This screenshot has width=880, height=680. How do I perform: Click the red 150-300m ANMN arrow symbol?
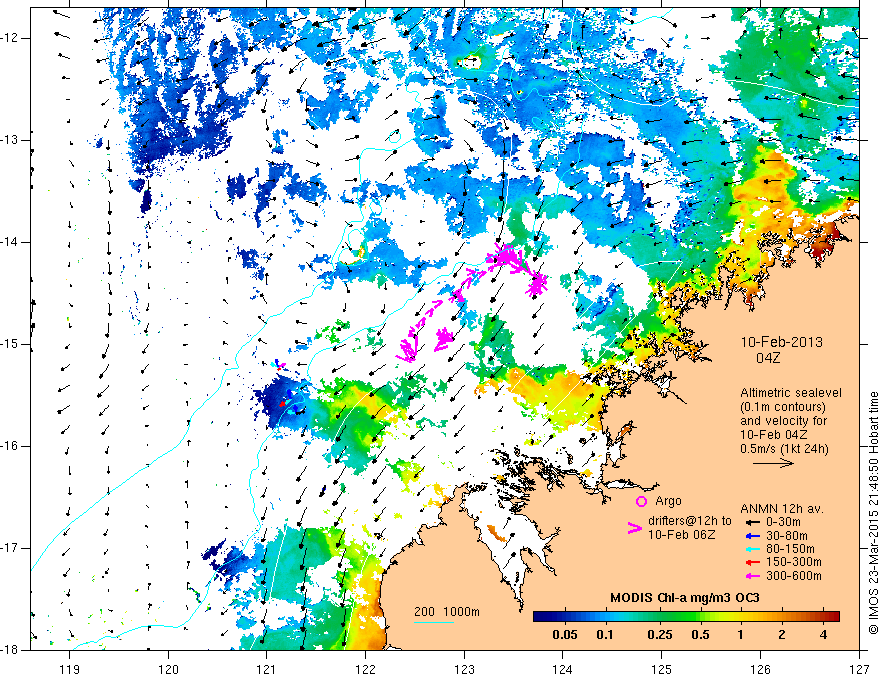point(751,562)
